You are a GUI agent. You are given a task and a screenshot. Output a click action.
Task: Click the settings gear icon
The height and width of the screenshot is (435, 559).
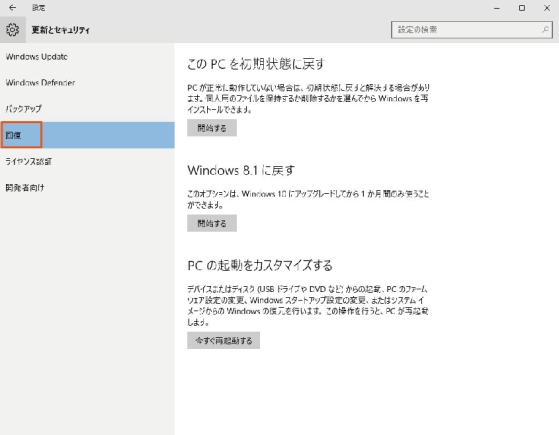click(12, 30)
